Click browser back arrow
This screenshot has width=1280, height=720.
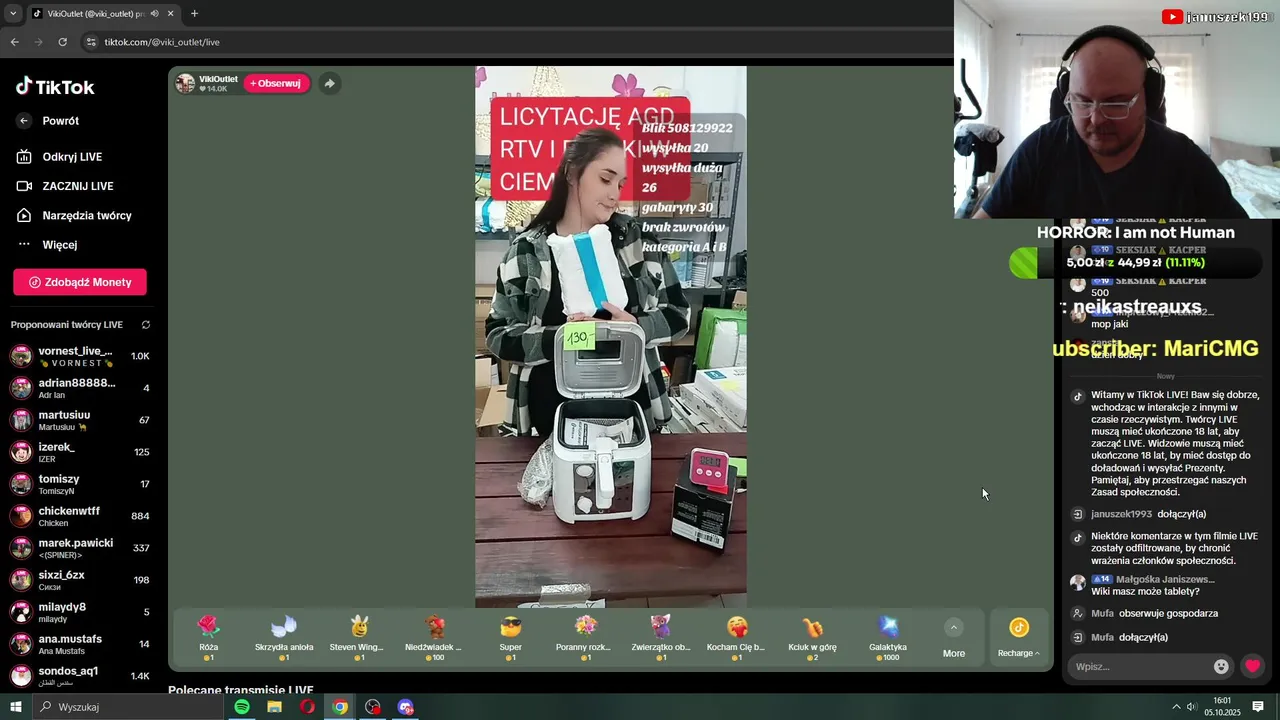pos(15,42)
